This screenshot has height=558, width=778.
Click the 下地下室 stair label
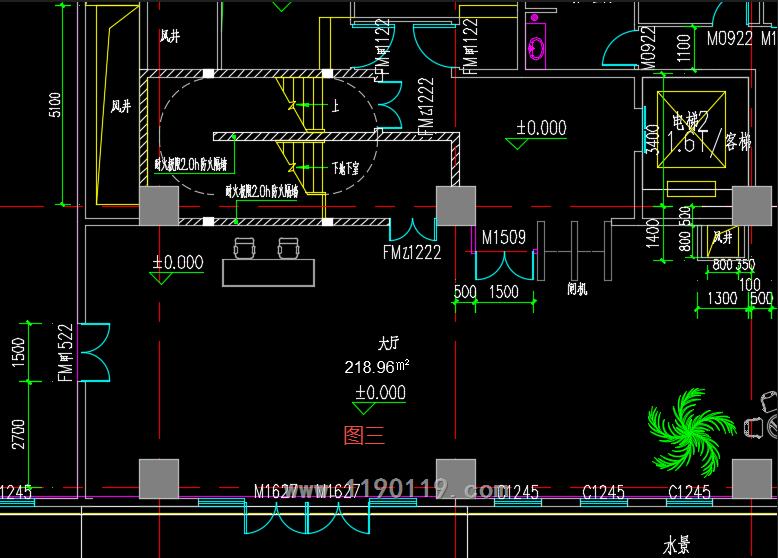tap(347, 169)
